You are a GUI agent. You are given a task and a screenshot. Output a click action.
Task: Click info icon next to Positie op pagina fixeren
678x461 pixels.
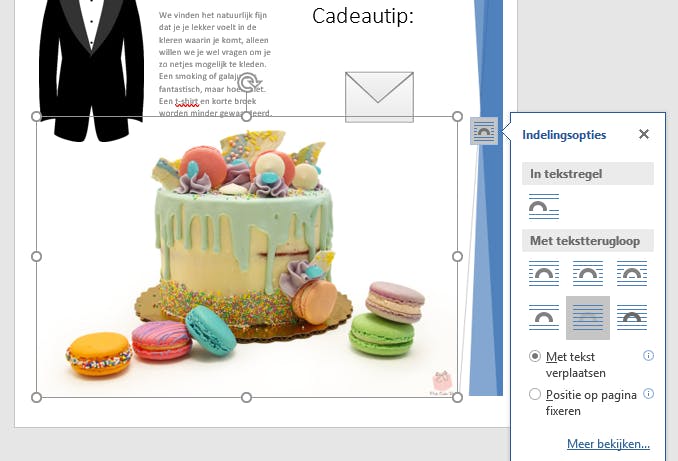pyautogui.click(x=648, y=394)
